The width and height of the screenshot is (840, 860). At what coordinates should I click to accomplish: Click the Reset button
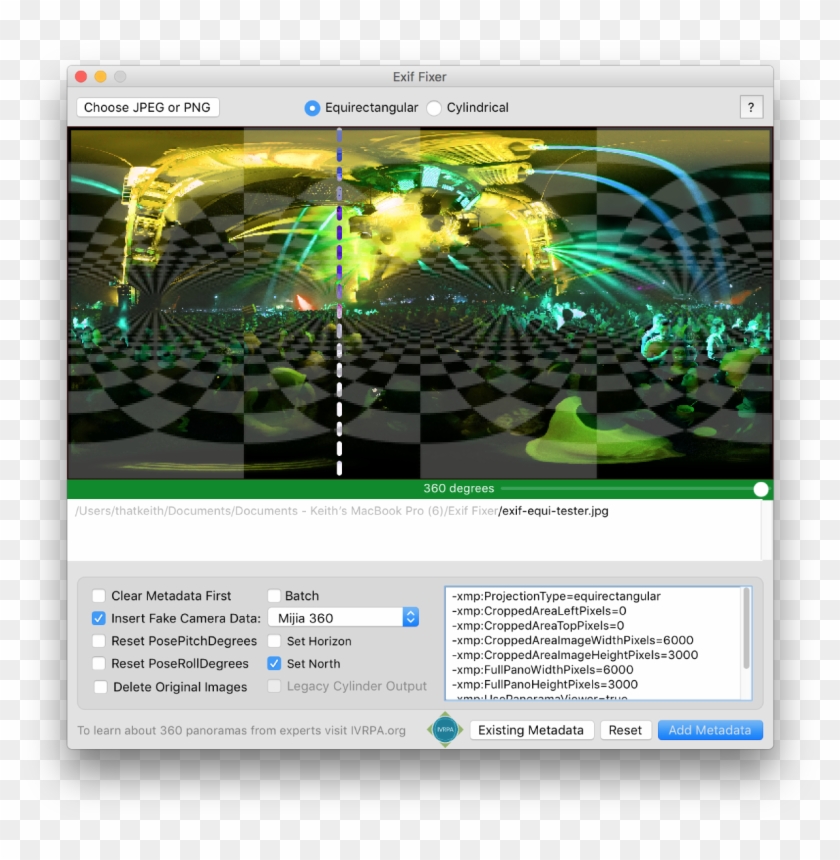625,730
